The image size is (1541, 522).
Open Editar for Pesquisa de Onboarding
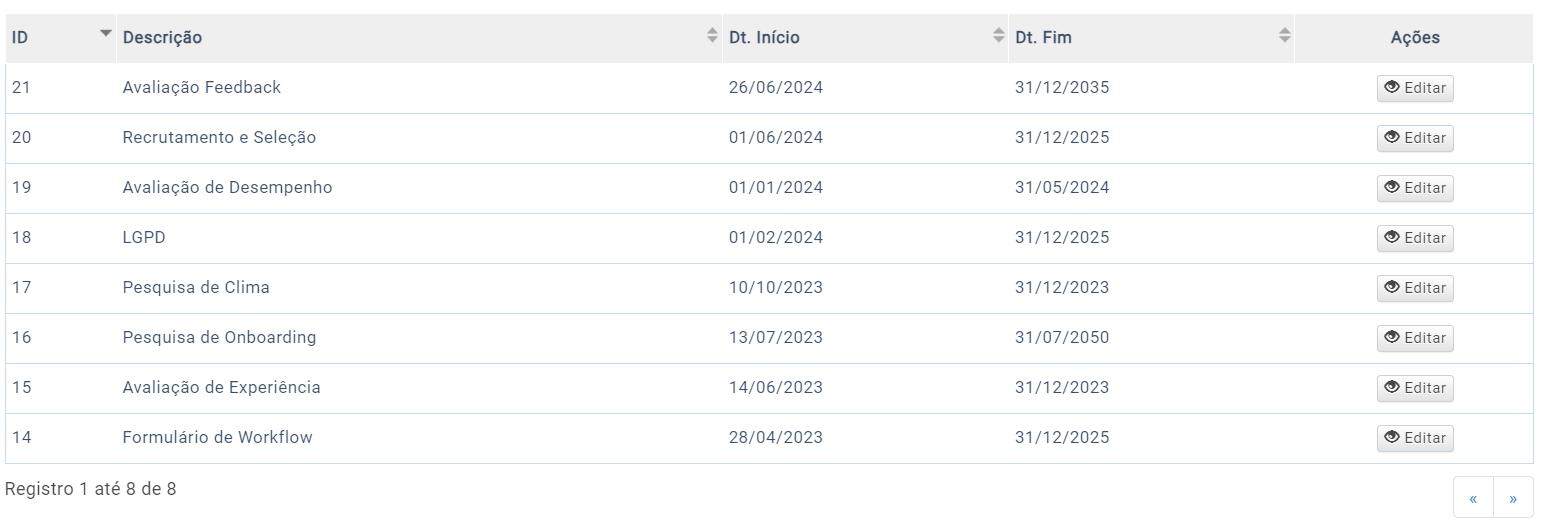tap(1415, 338)
